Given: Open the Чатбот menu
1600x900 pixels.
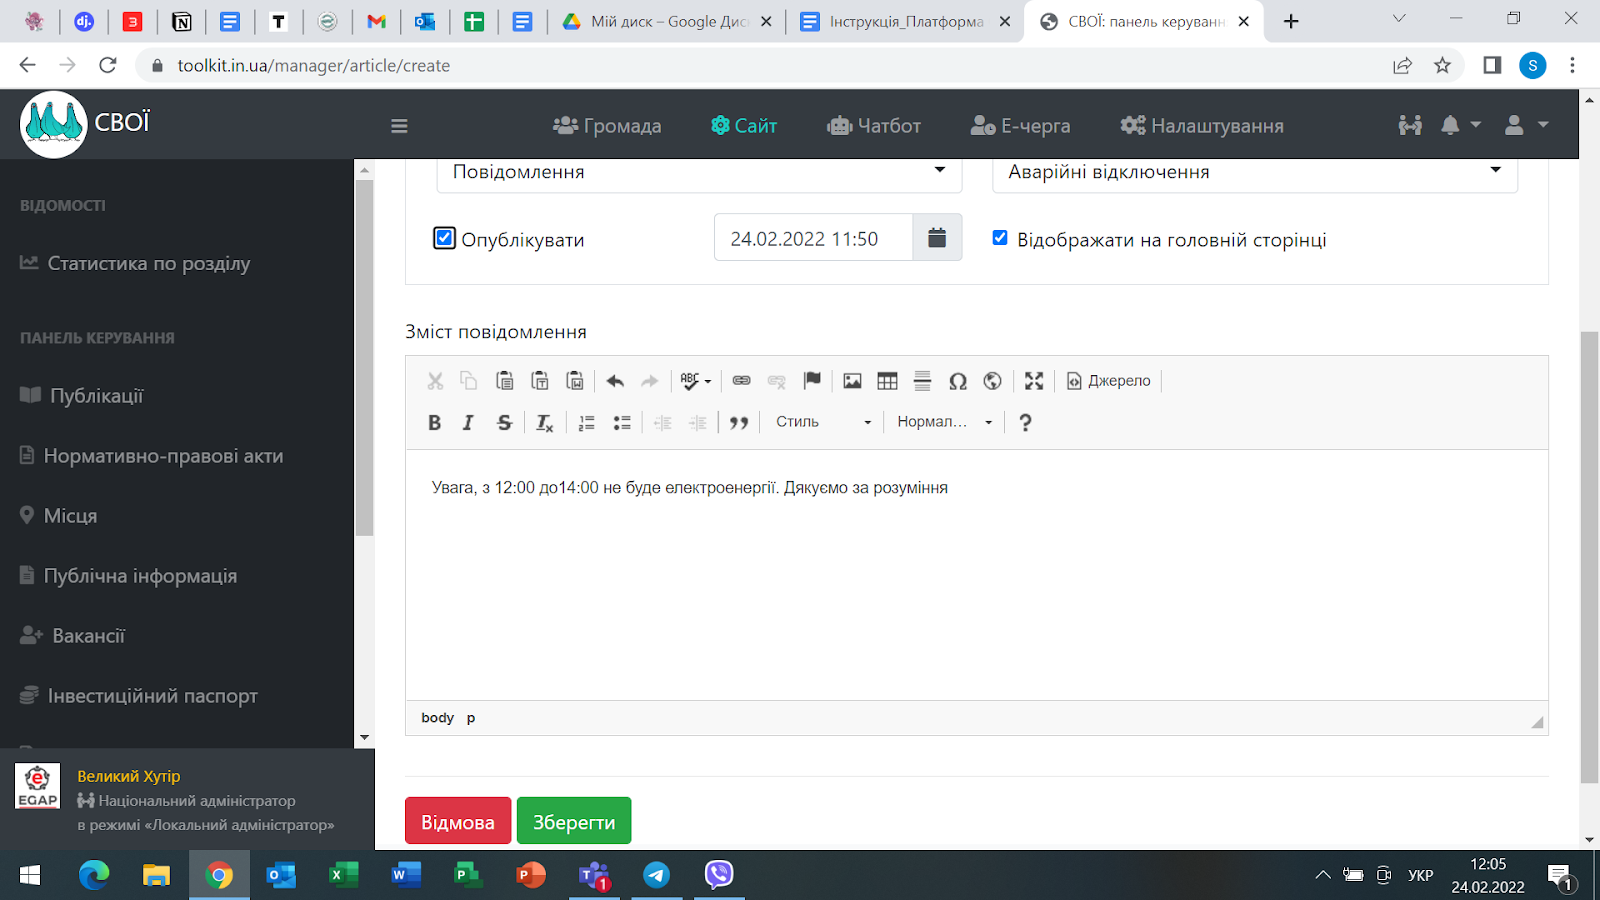Looking at the screenshot, I should 874,126.
